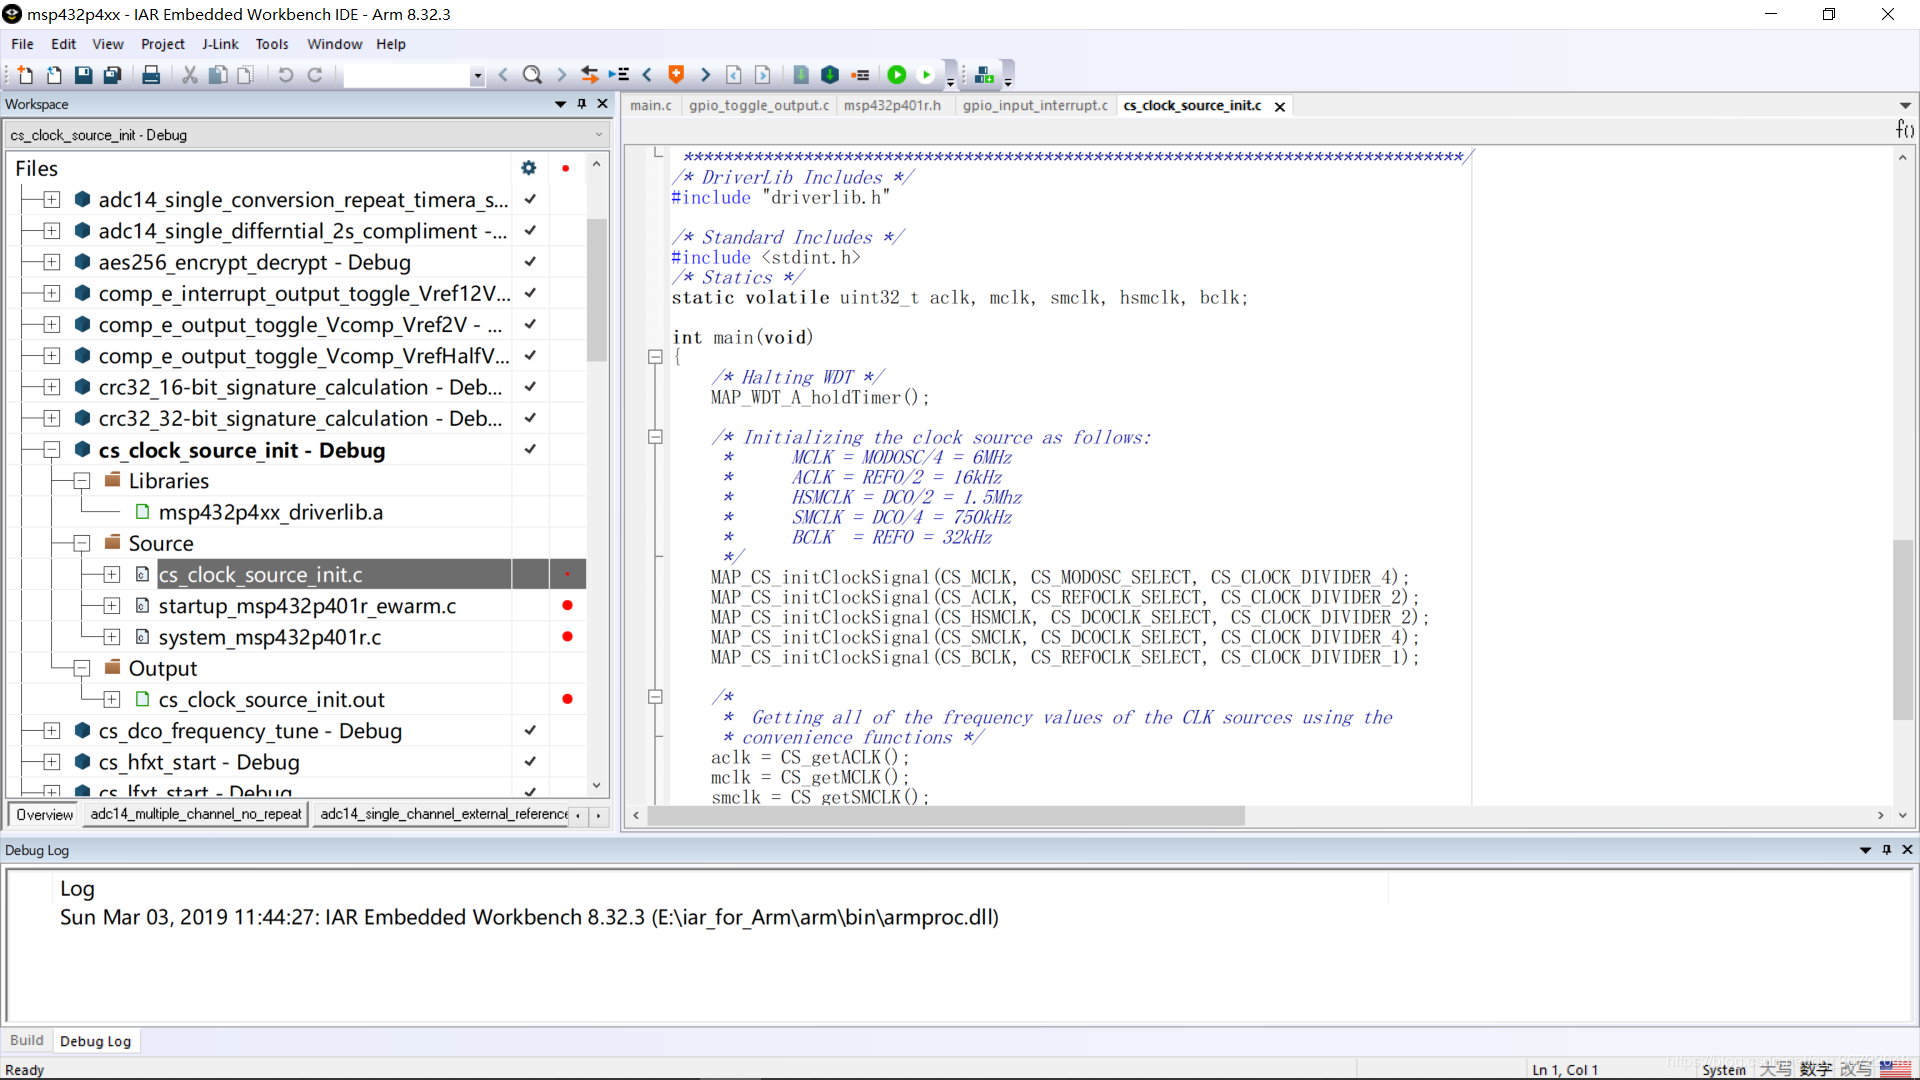This screenshot has width=1920, height=1080.
Task: Create a new document from the toolbar
Action: tap(25, 75)
